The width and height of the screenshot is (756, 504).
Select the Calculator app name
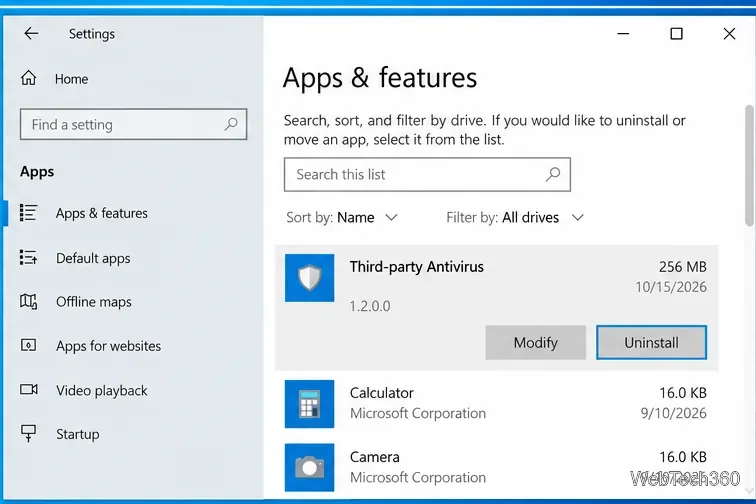tap(382, 393)
